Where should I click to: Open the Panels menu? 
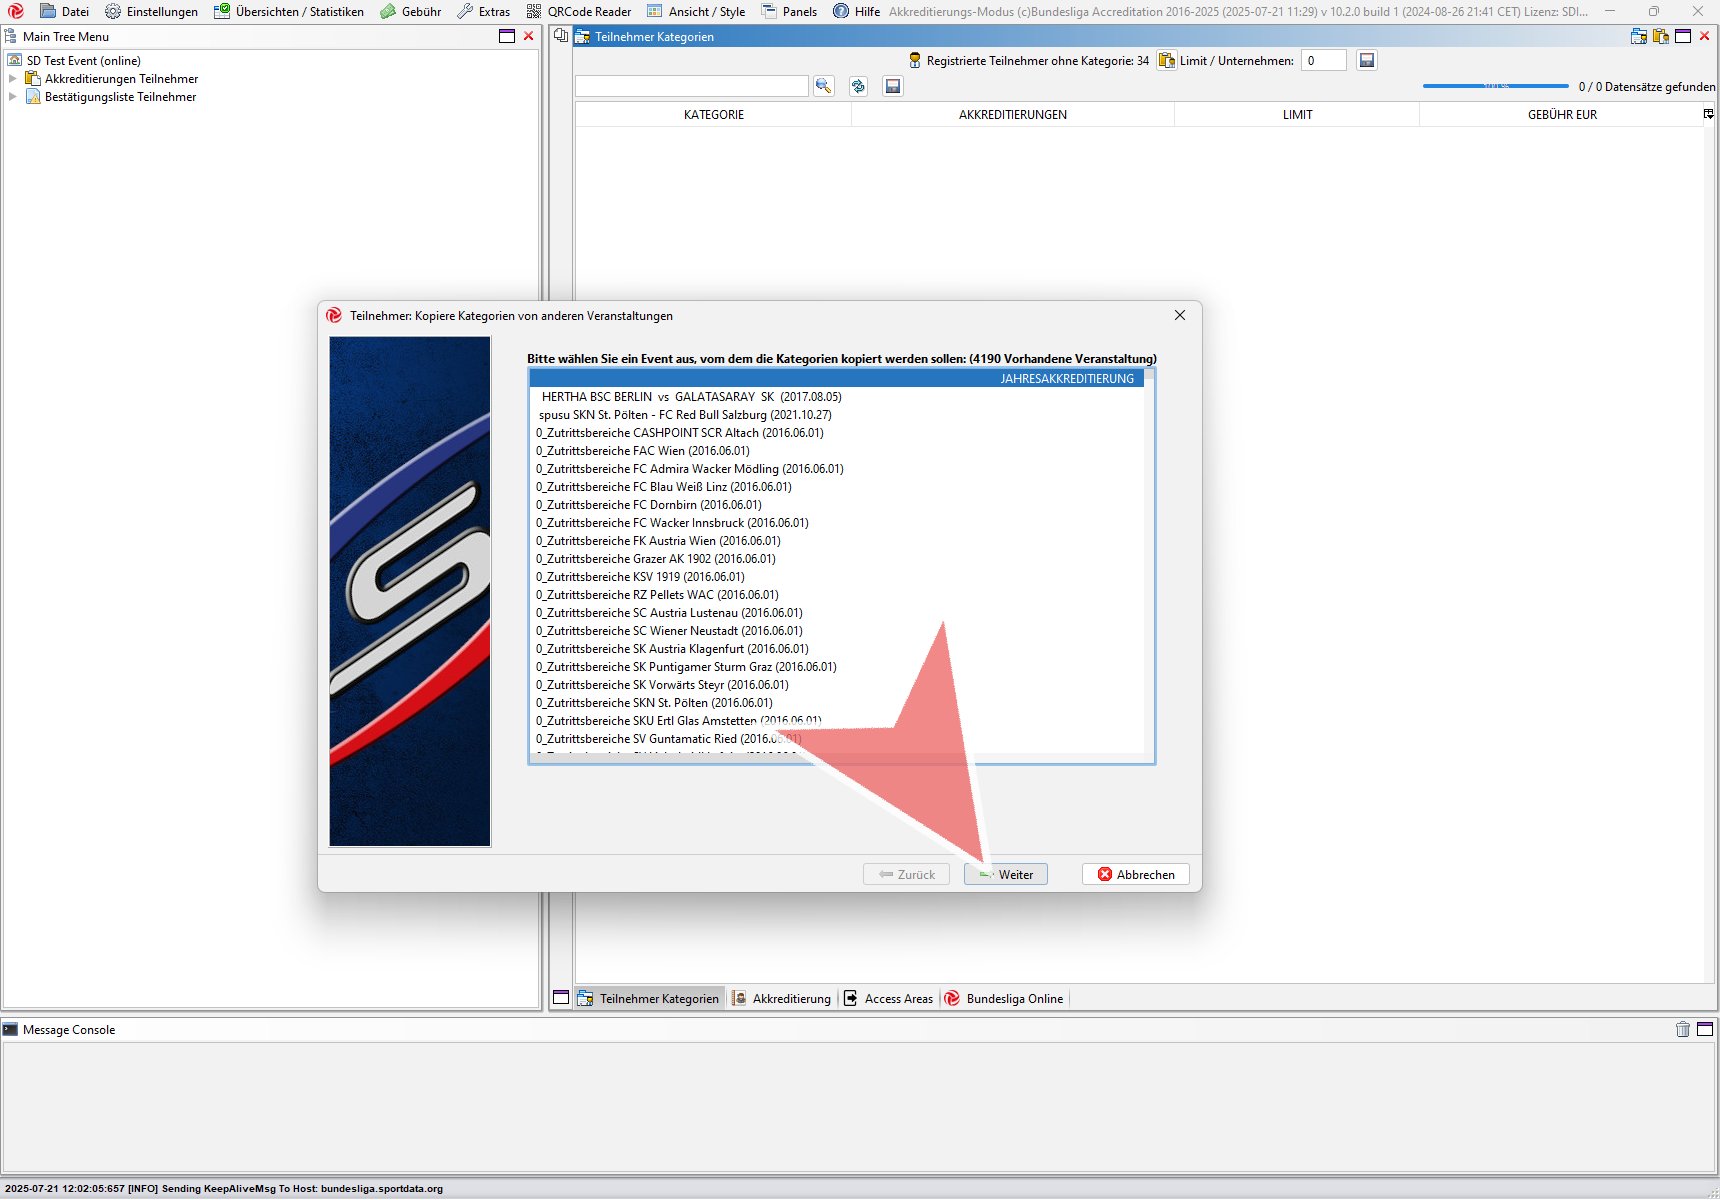[788, 12]
